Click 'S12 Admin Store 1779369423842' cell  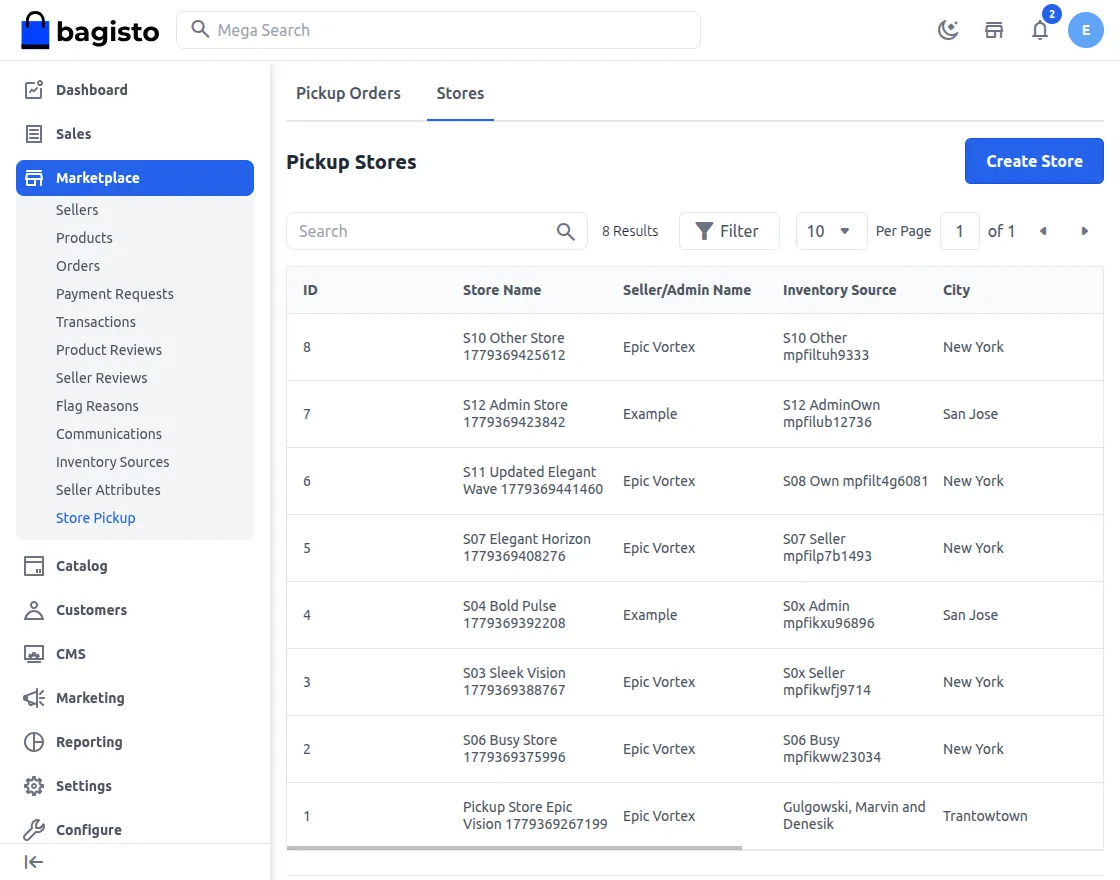point(515,414)
